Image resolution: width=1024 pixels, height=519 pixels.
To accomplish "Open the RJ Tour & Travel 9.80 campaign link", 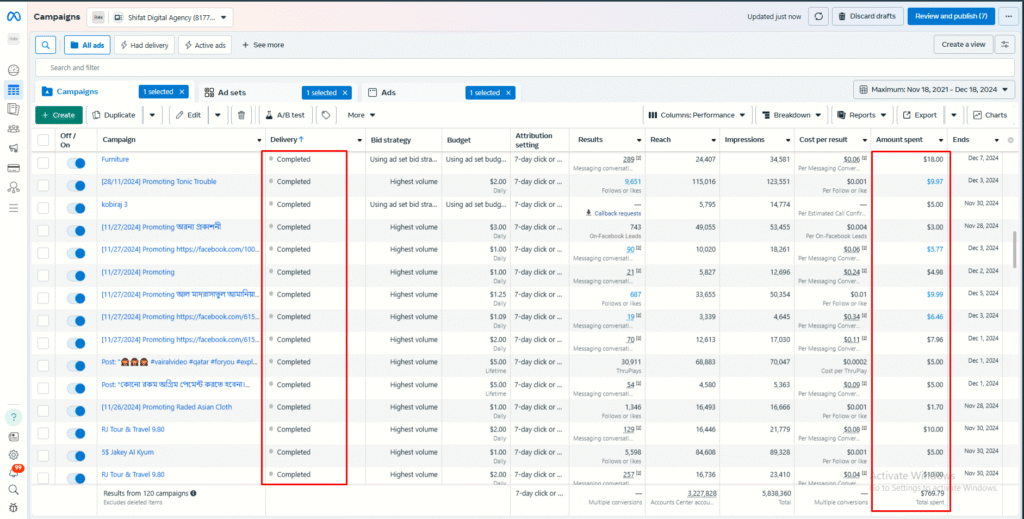I will pos(132,430).
